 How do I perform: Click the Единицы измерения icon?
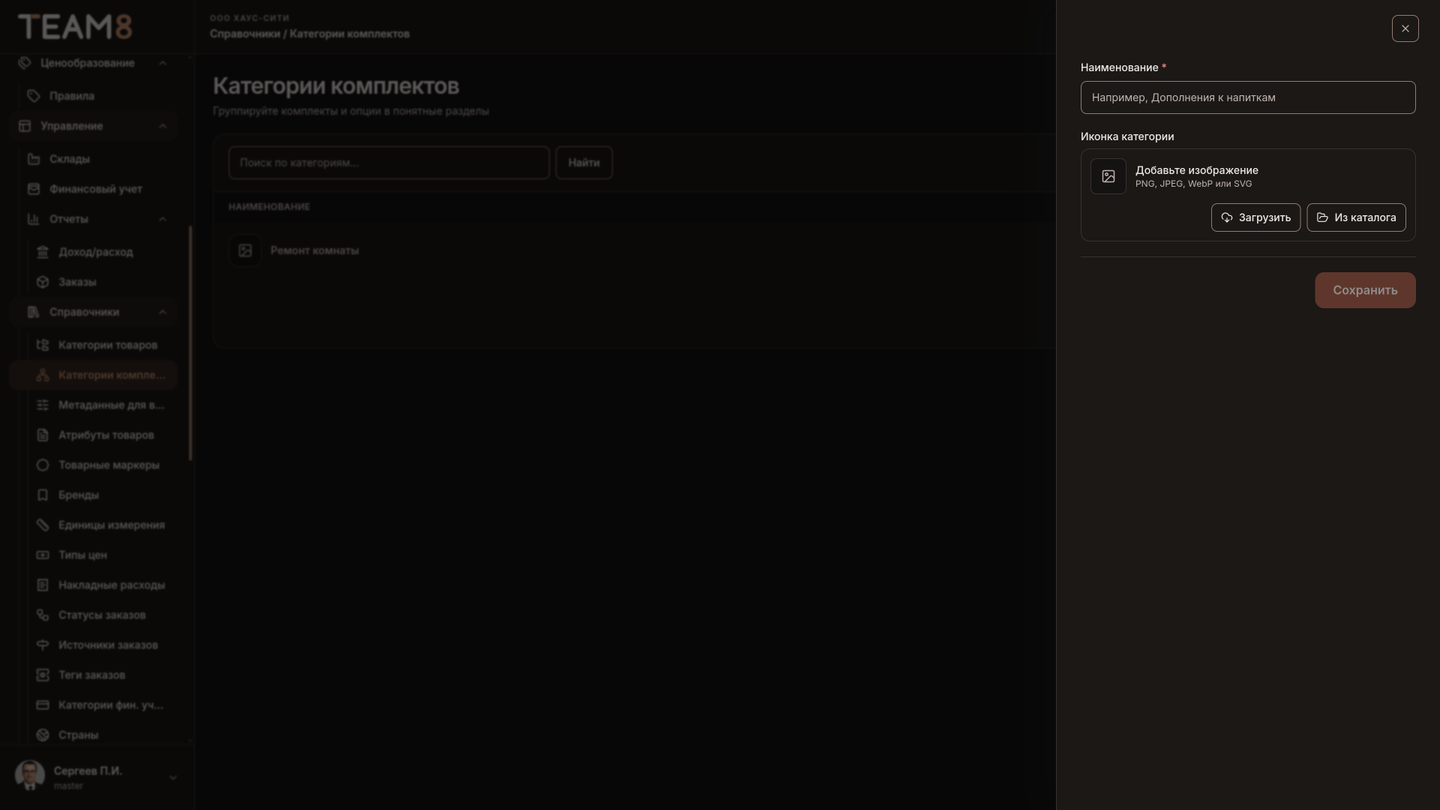(x=42, y=525)
